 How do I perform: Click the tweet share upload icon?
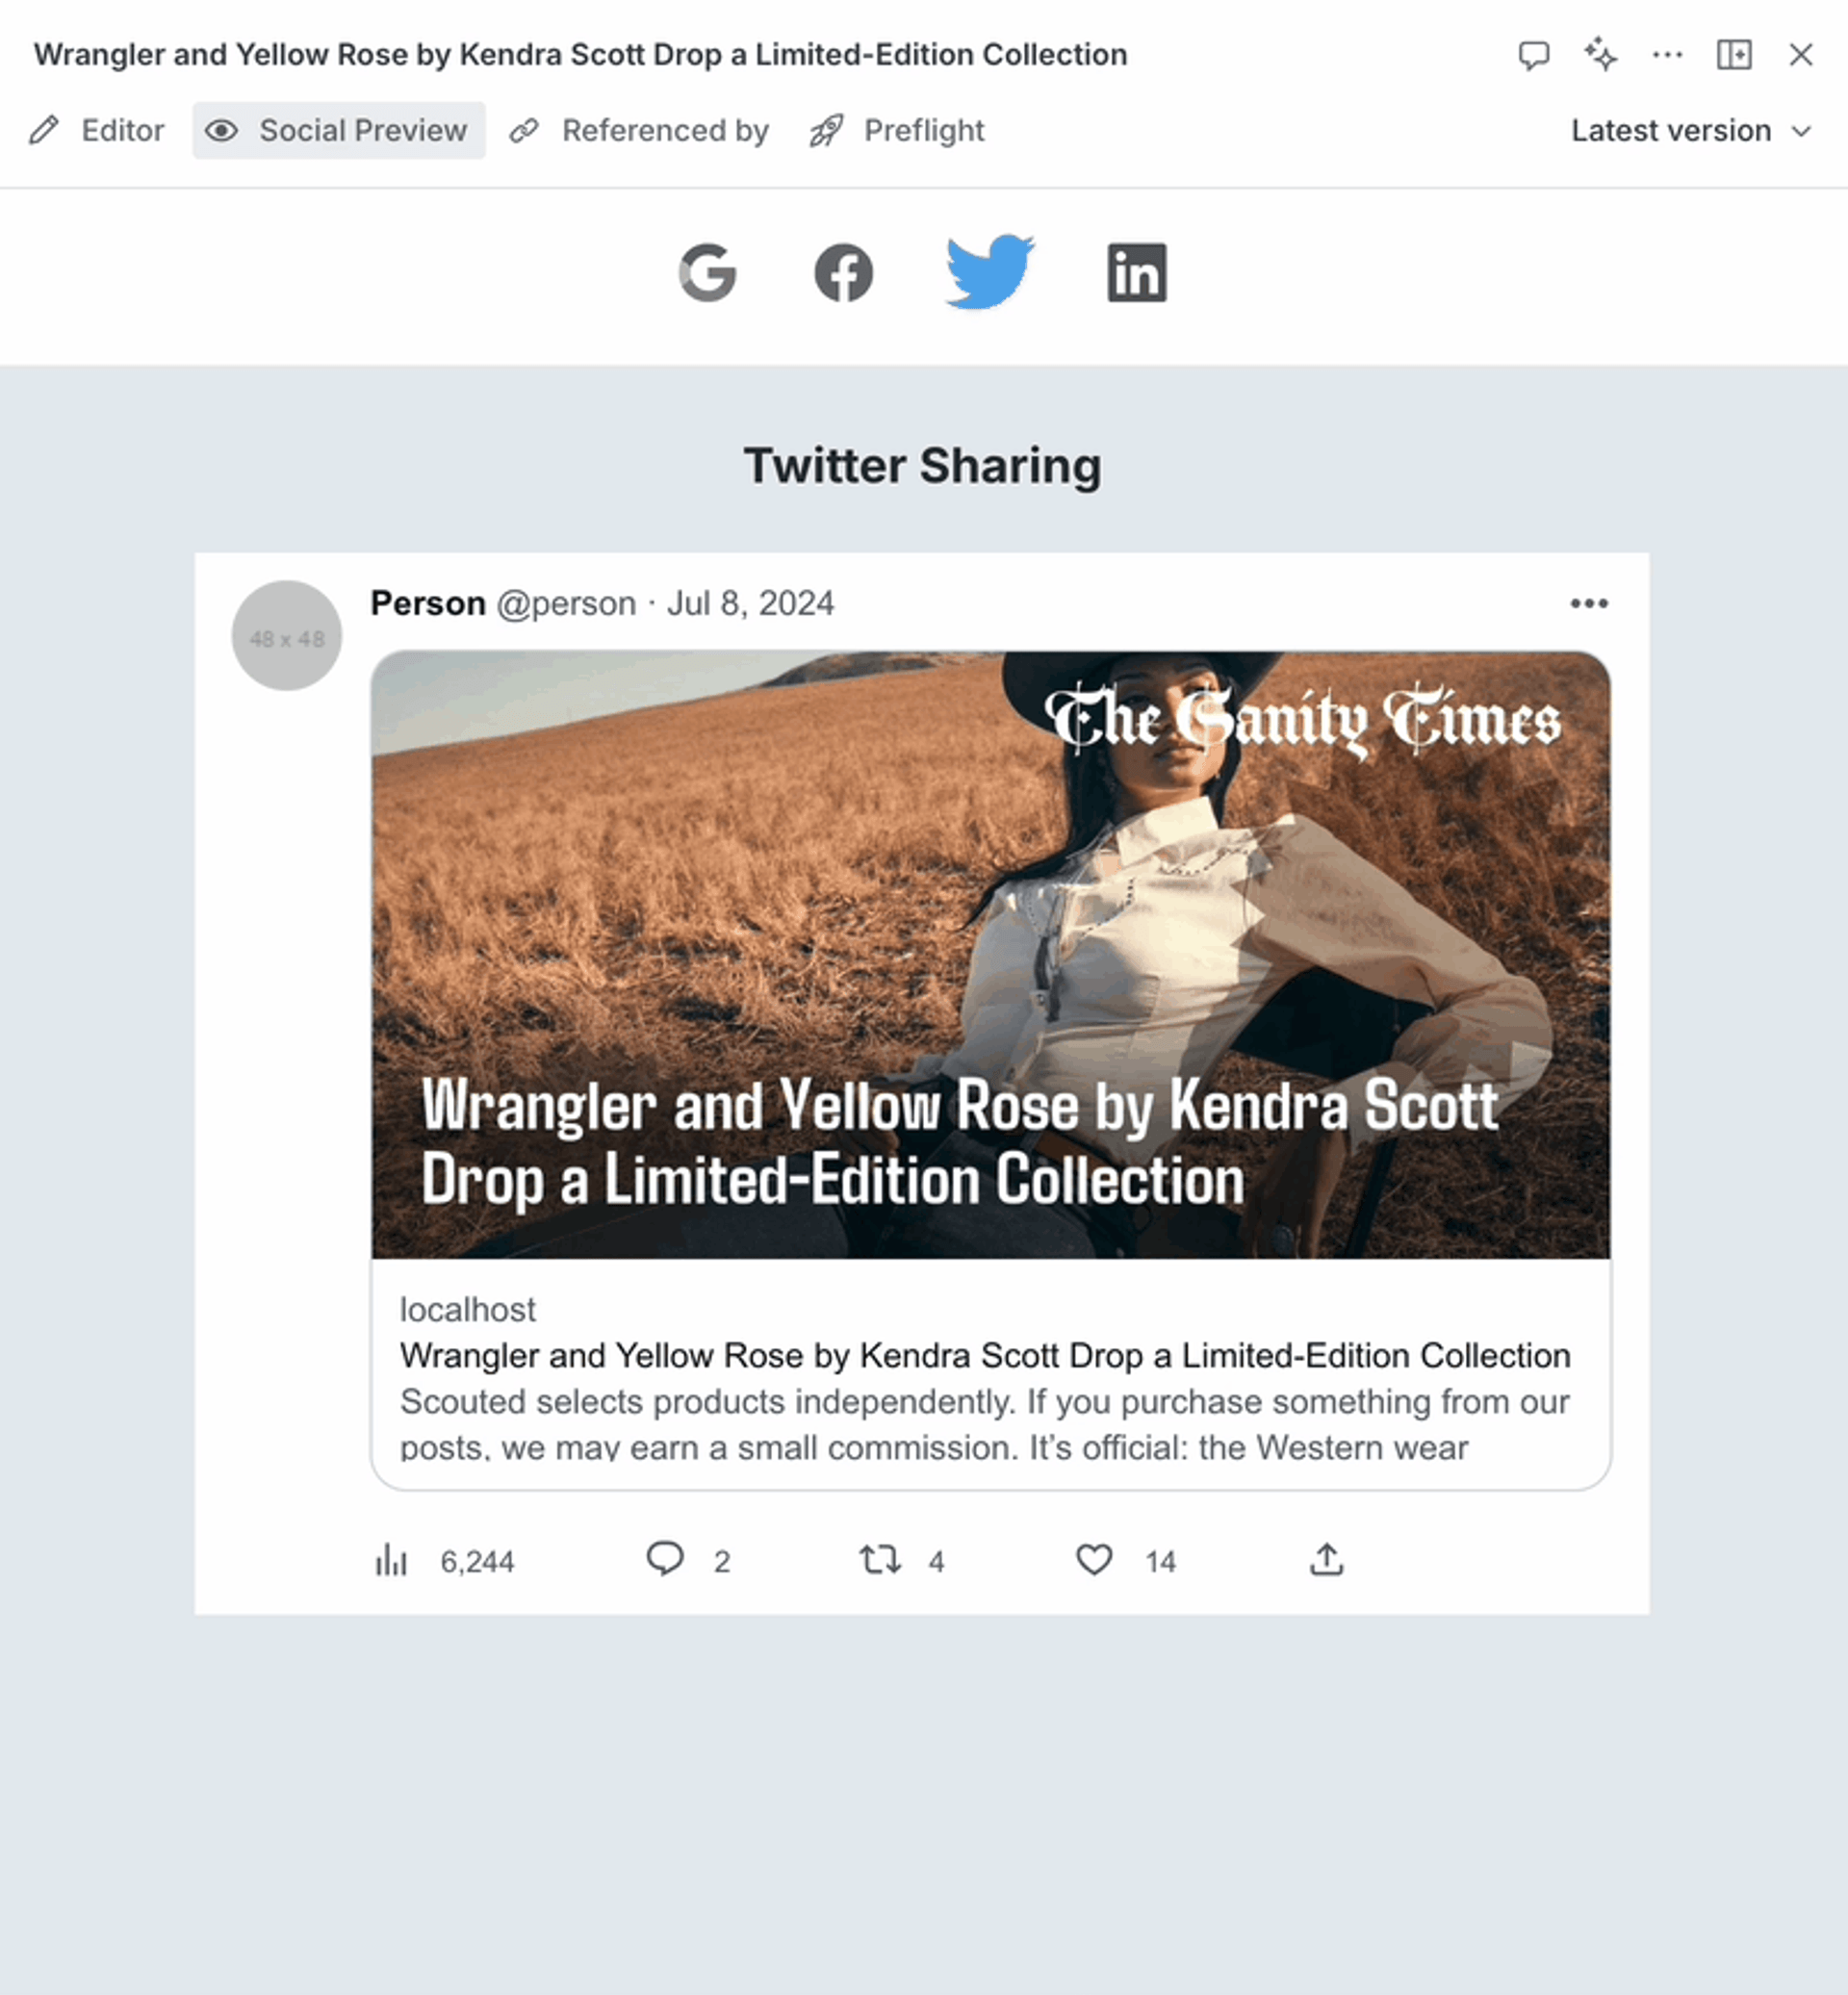1326,1559
